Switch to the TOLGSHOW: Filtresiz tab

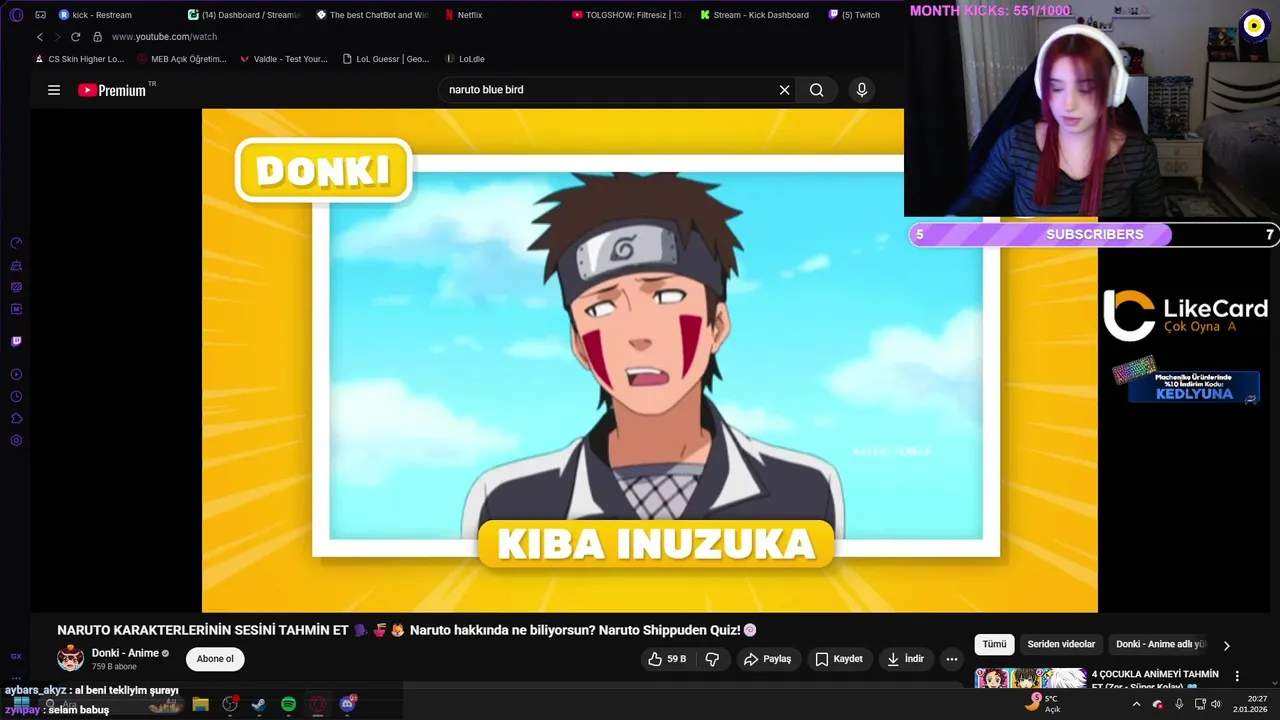[628, 15]
